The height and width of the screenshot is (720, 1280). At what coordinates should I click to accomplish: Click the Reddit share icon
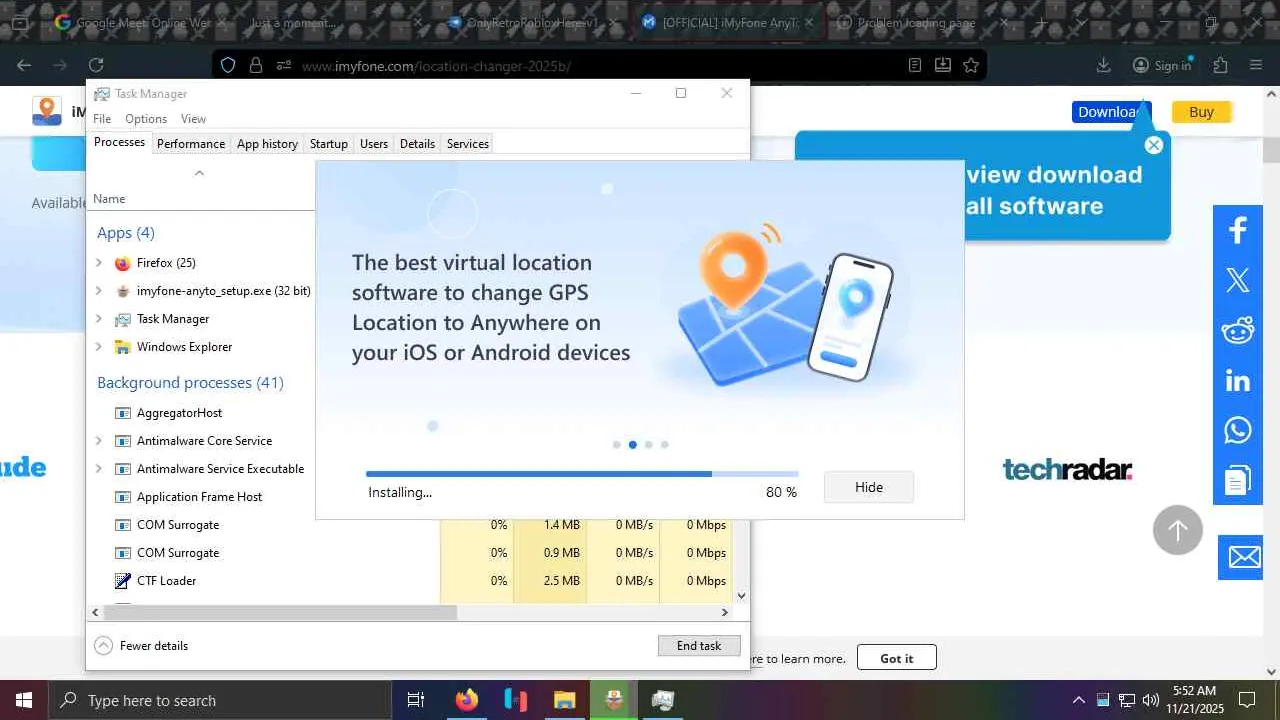pos(1238,330)
